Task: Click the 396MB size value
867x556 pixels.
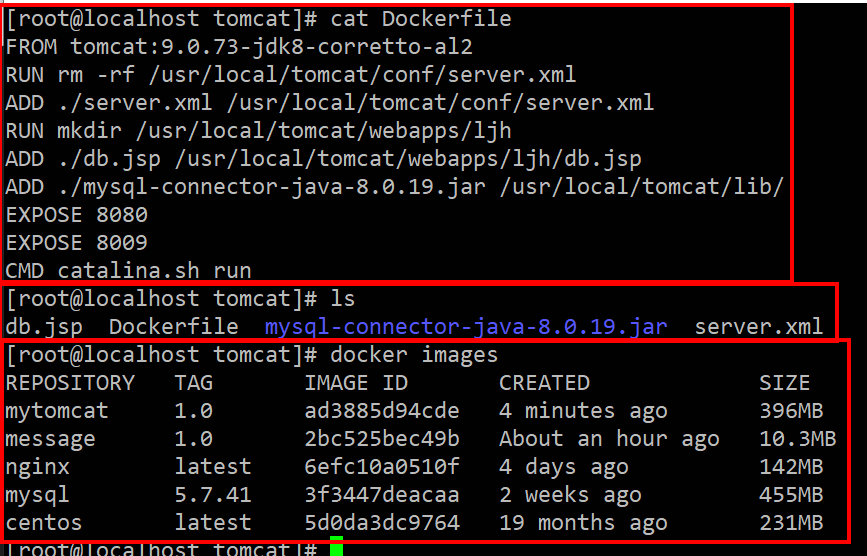Action: coord(791,411)
